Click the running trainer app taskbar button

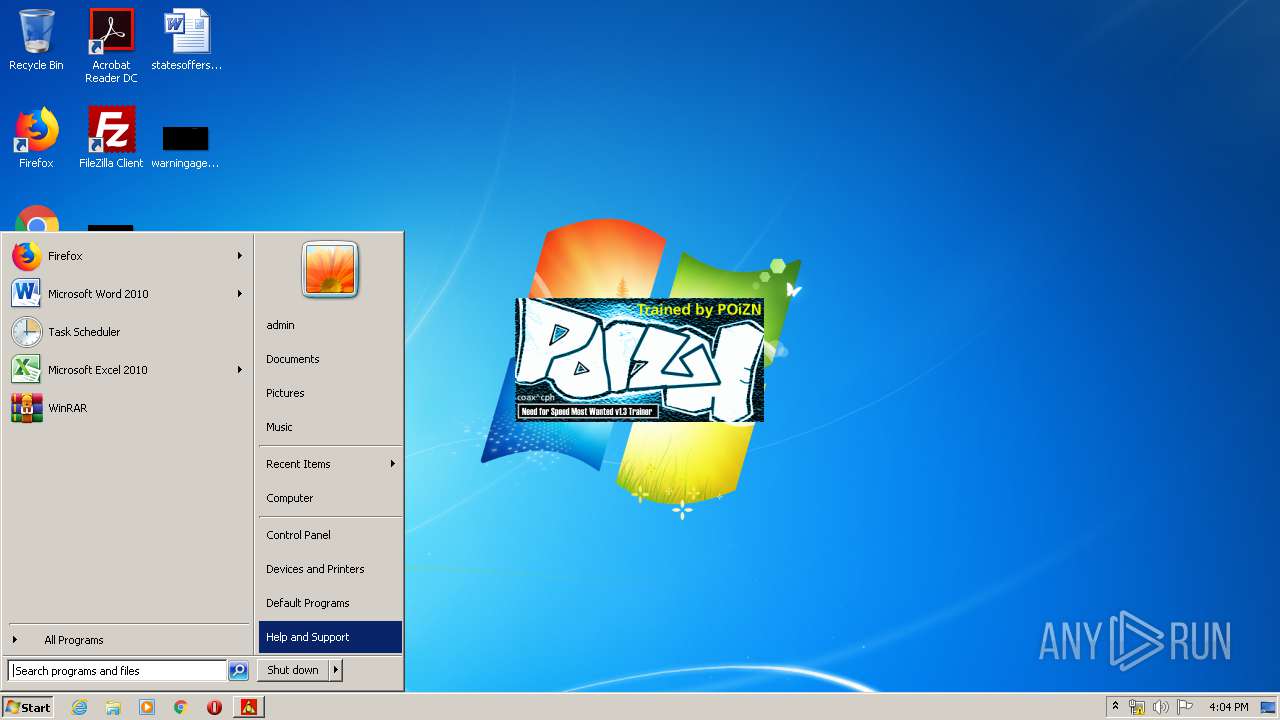tap(249, 707)
